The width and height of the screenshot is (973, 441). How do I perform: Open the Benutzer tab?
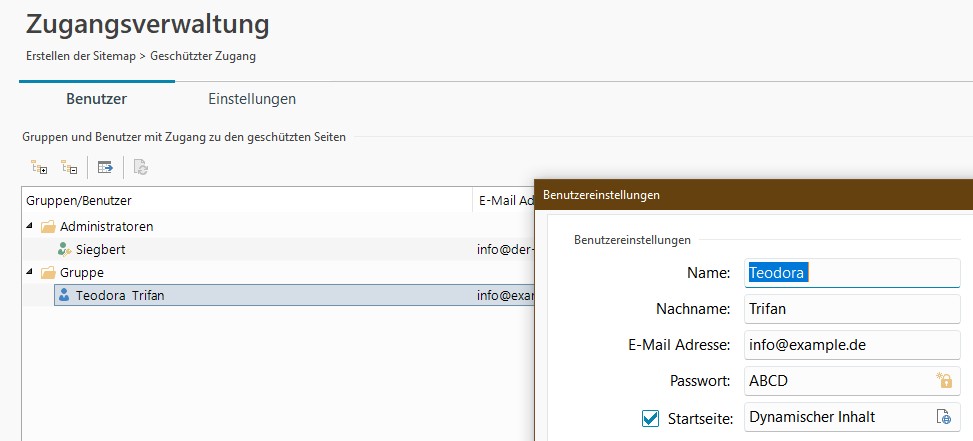click(96, 99)
